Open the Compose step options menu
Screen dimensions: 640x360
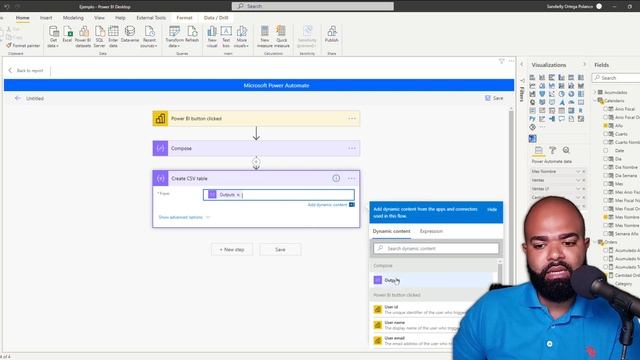[352, 148]
